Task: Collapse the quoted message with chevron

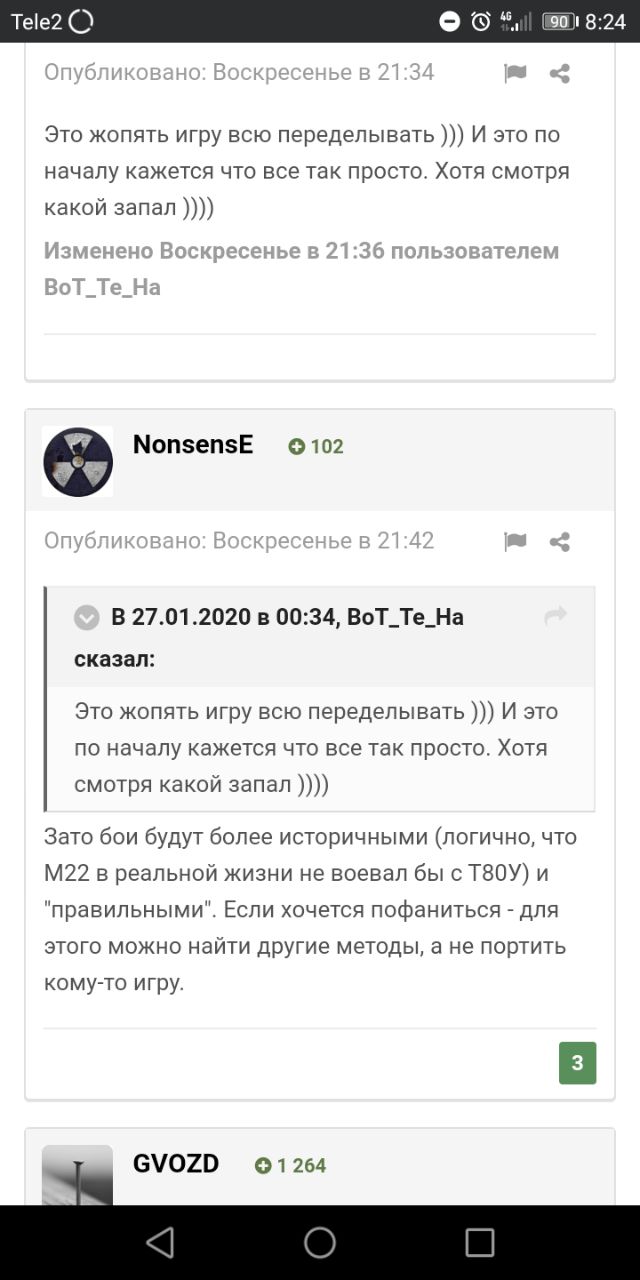Action: tap(87, 618)
